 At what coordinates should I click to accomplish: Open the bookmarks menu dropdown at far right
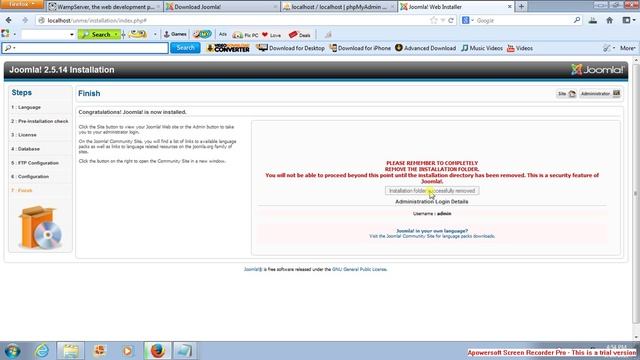coord(629,20)
